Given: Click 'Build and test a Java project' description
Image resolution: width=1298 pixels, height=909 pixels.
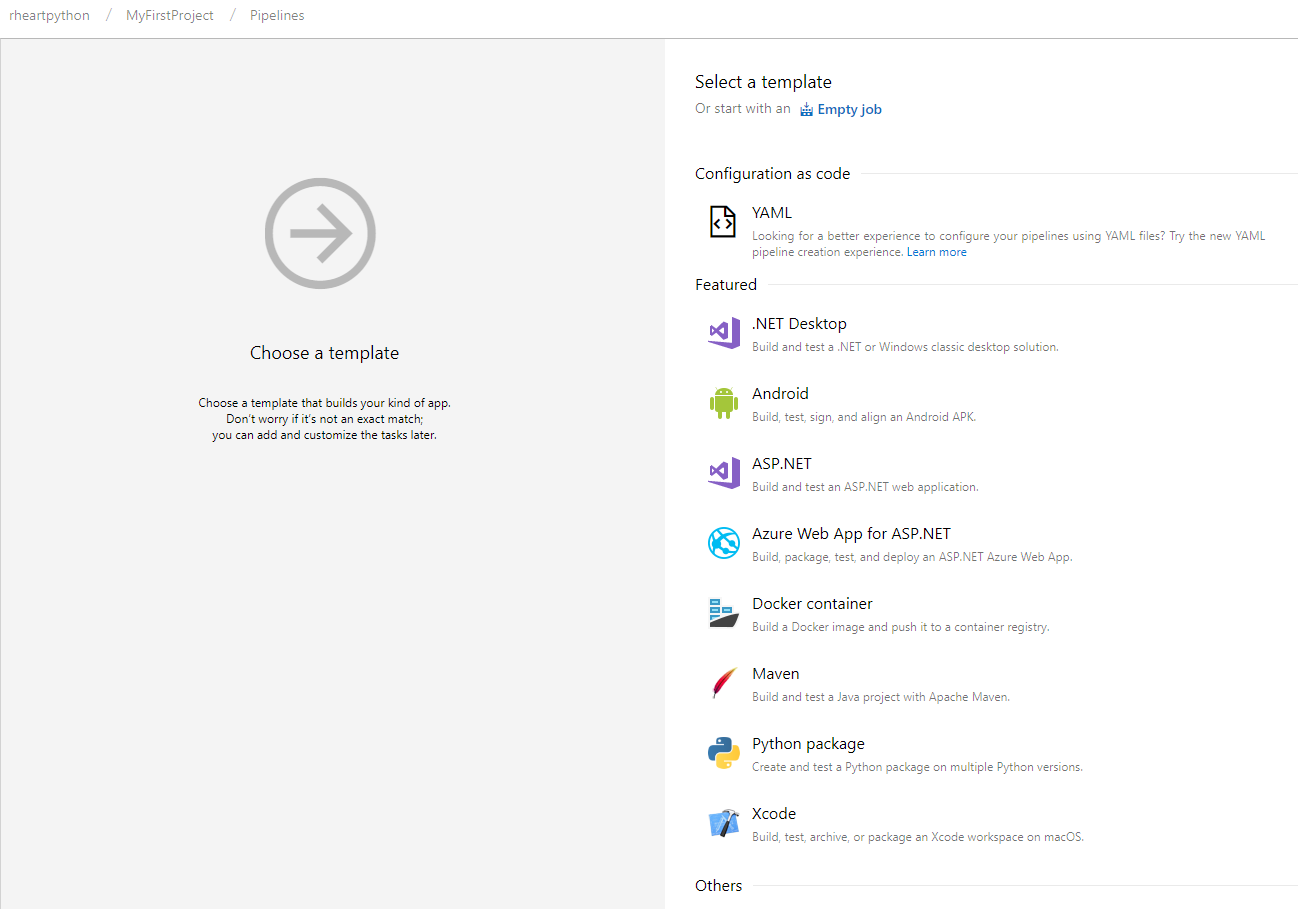Looking at the screenshot, I should coord(881,697).
